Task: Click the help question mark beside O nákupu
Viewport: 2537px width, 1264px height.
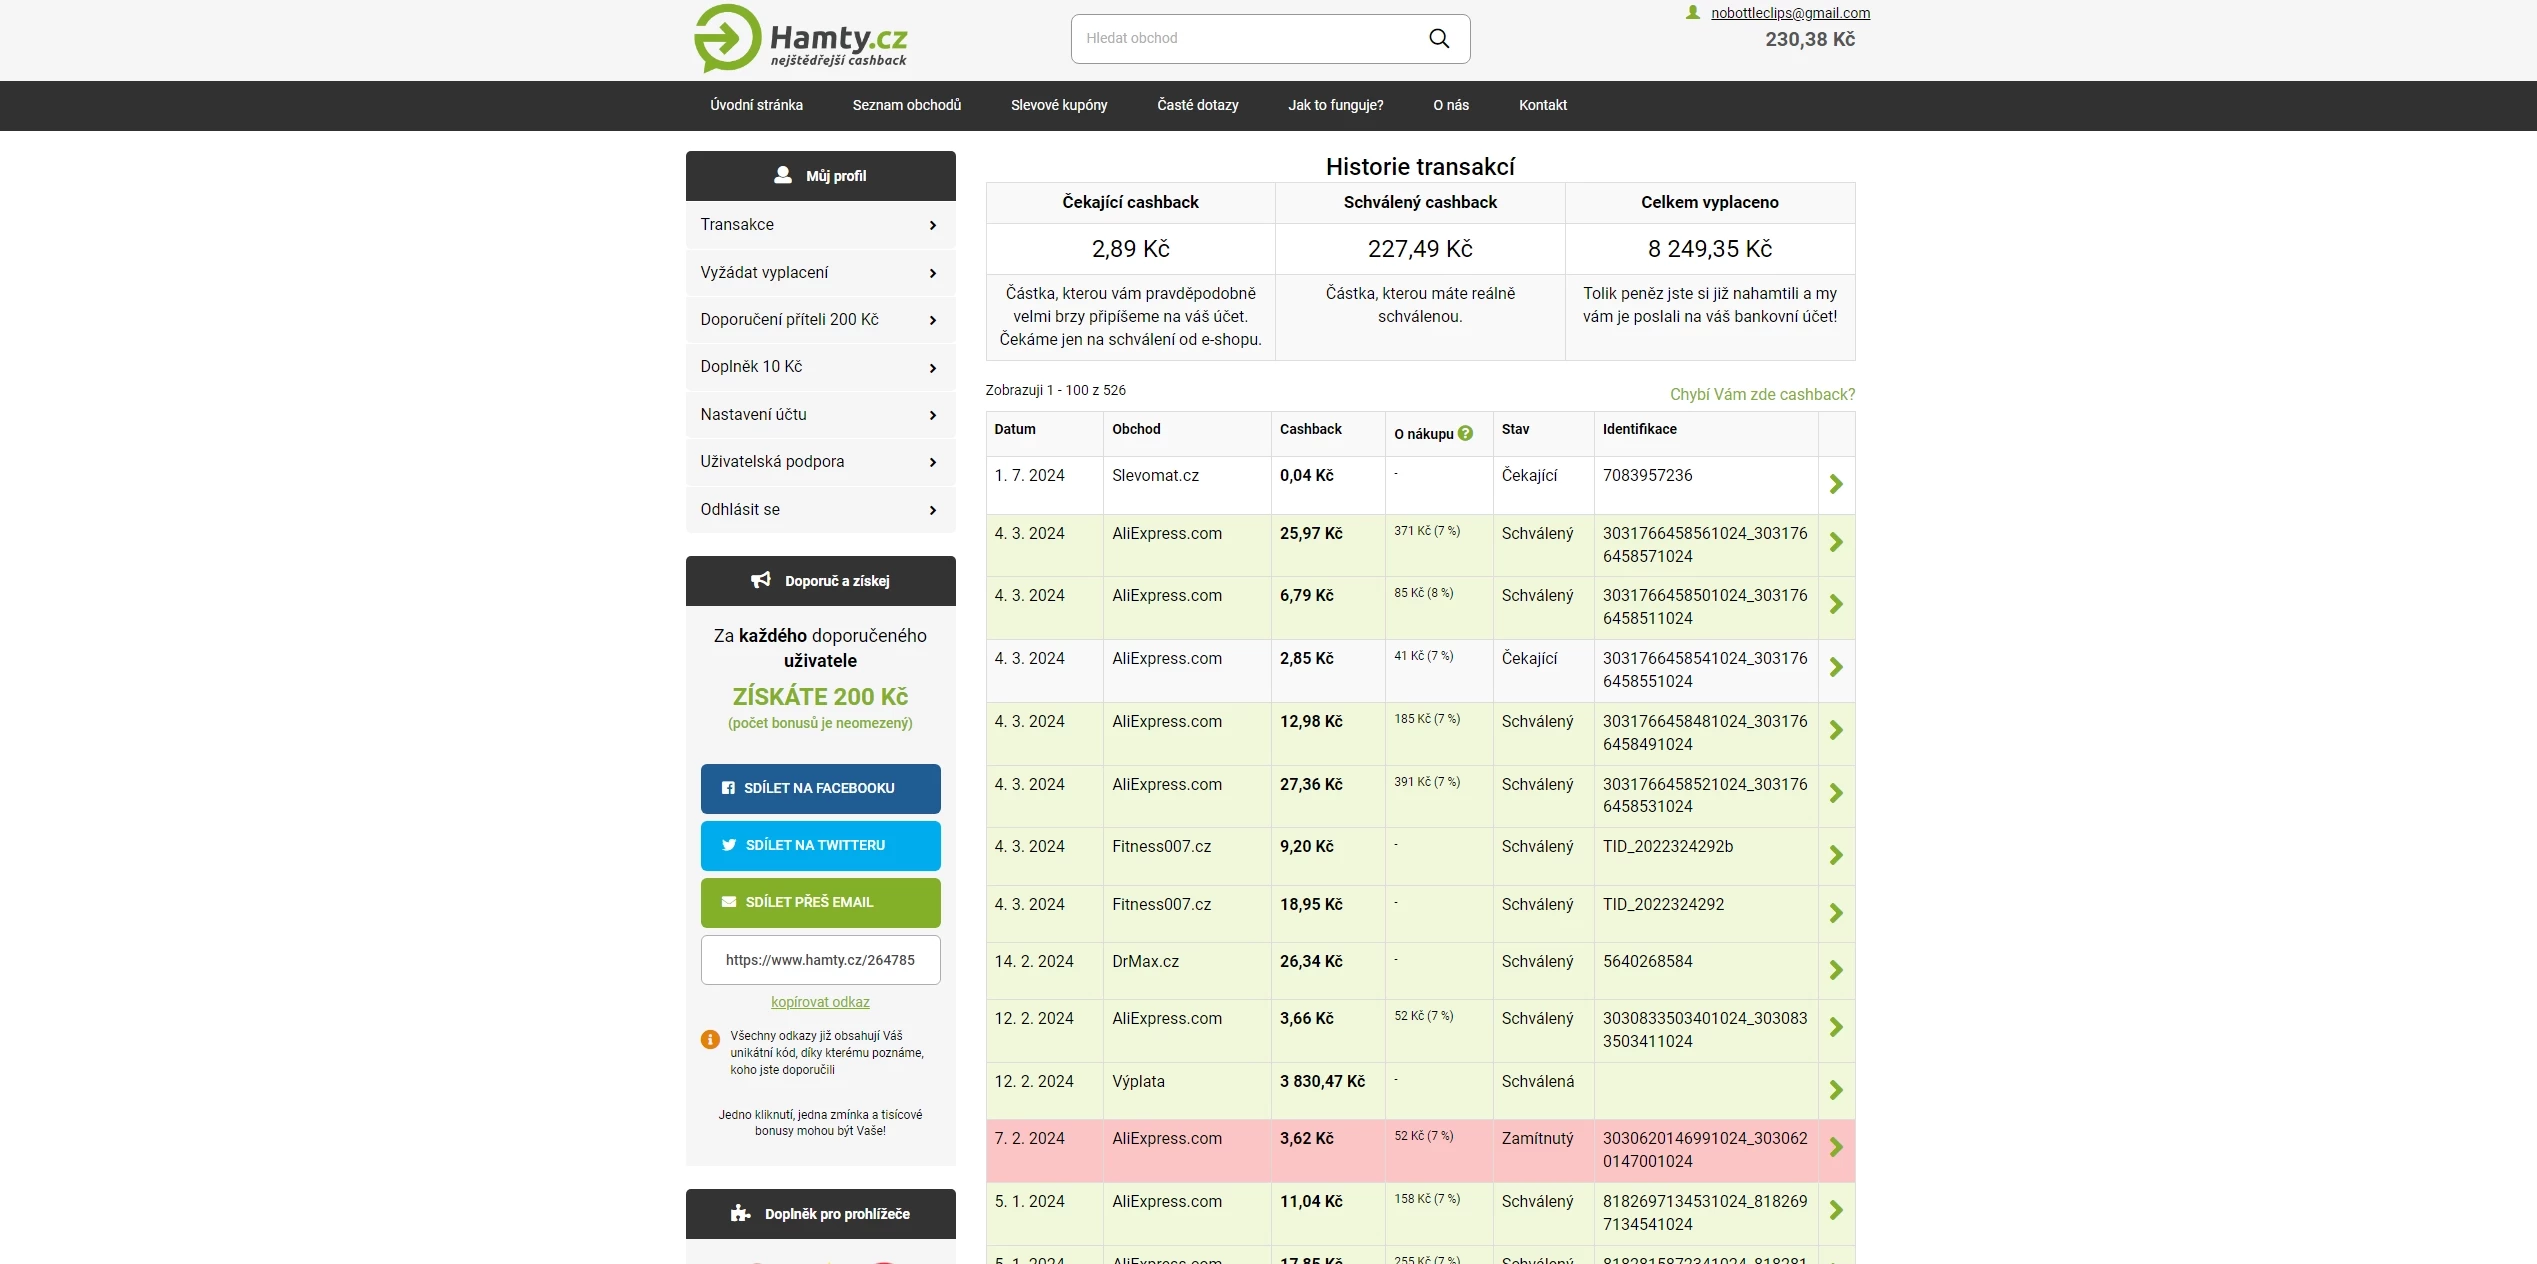Action: [x=1466, y=433]
